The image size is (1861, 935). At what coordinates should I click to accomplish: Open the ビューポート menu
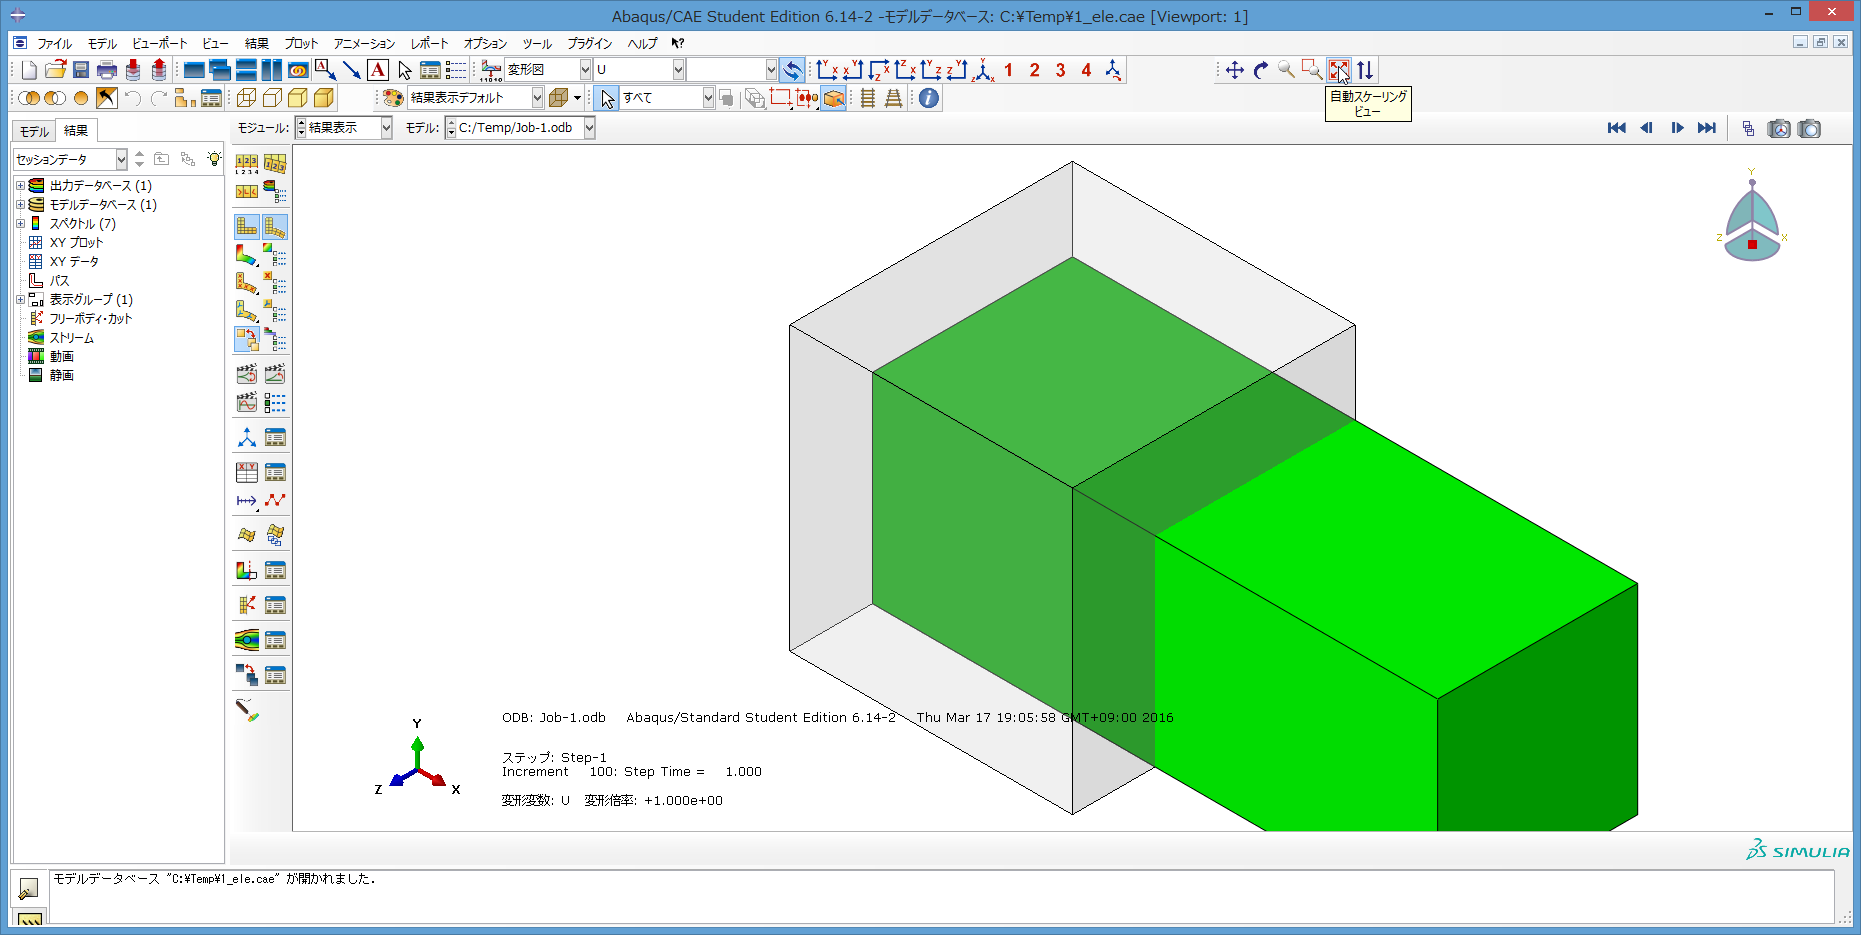160,44
